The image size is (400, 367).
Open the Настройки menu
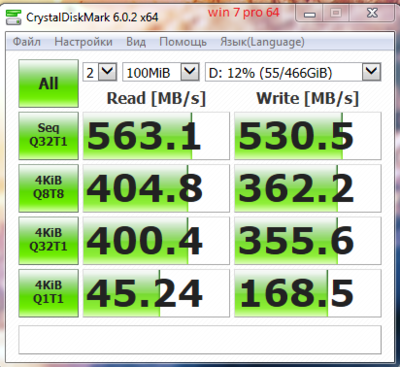(83, 42)
